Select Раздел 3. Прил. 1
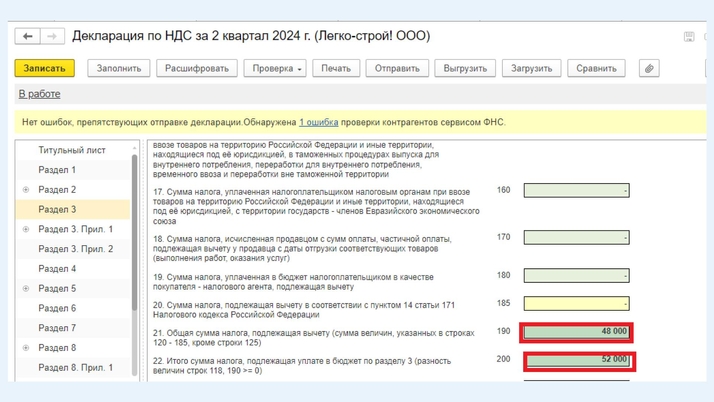 (76, 229)
